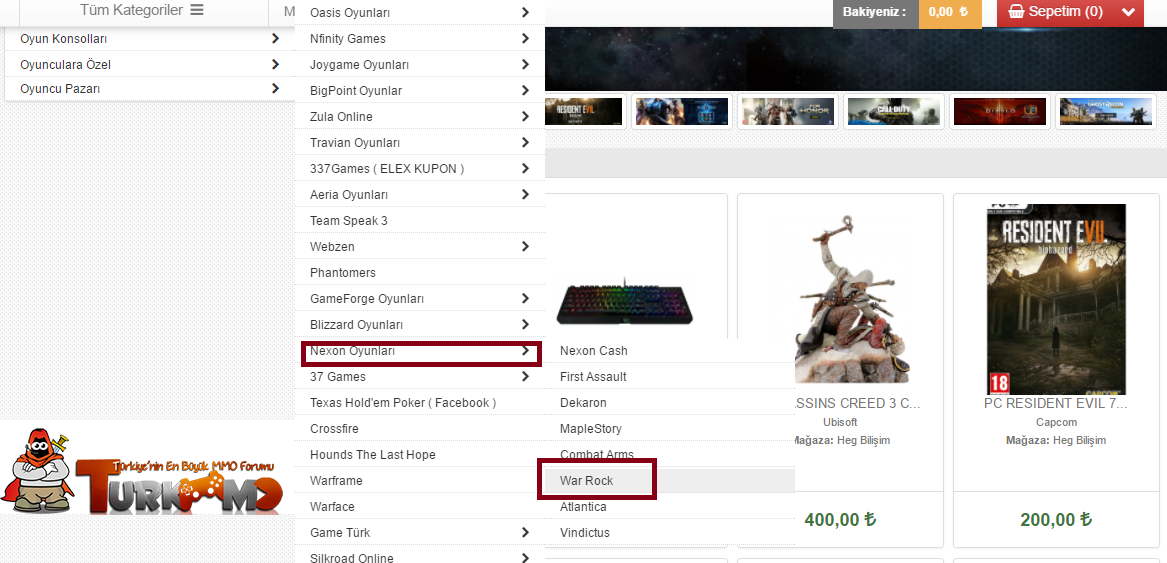
Task: Open the Oyunculara Özel category
Action: [65, 65]
